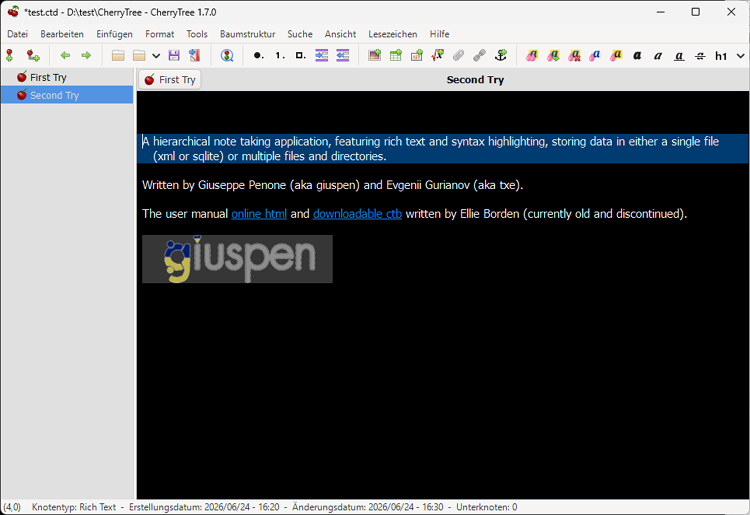The width and height of the screenshot is (750, 515).
Task: Toggle italic text formatting
Action: click(x=658, y=56)
